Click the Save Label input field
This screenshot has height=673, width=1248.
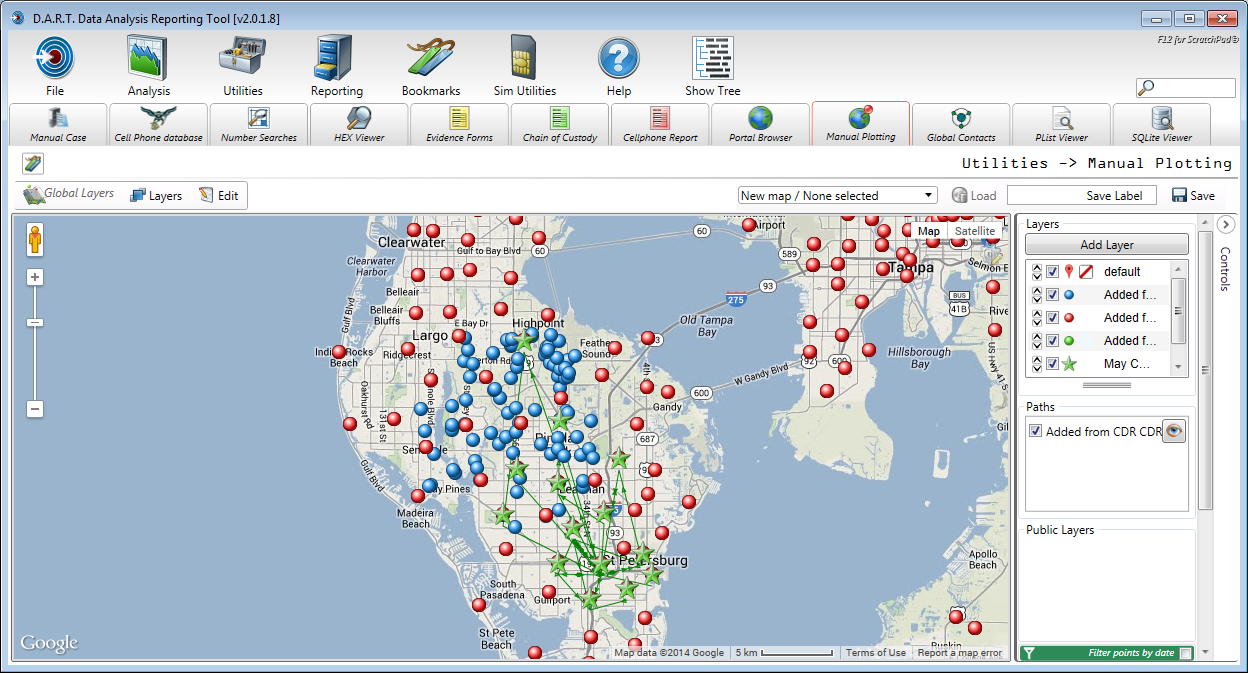1082,195
